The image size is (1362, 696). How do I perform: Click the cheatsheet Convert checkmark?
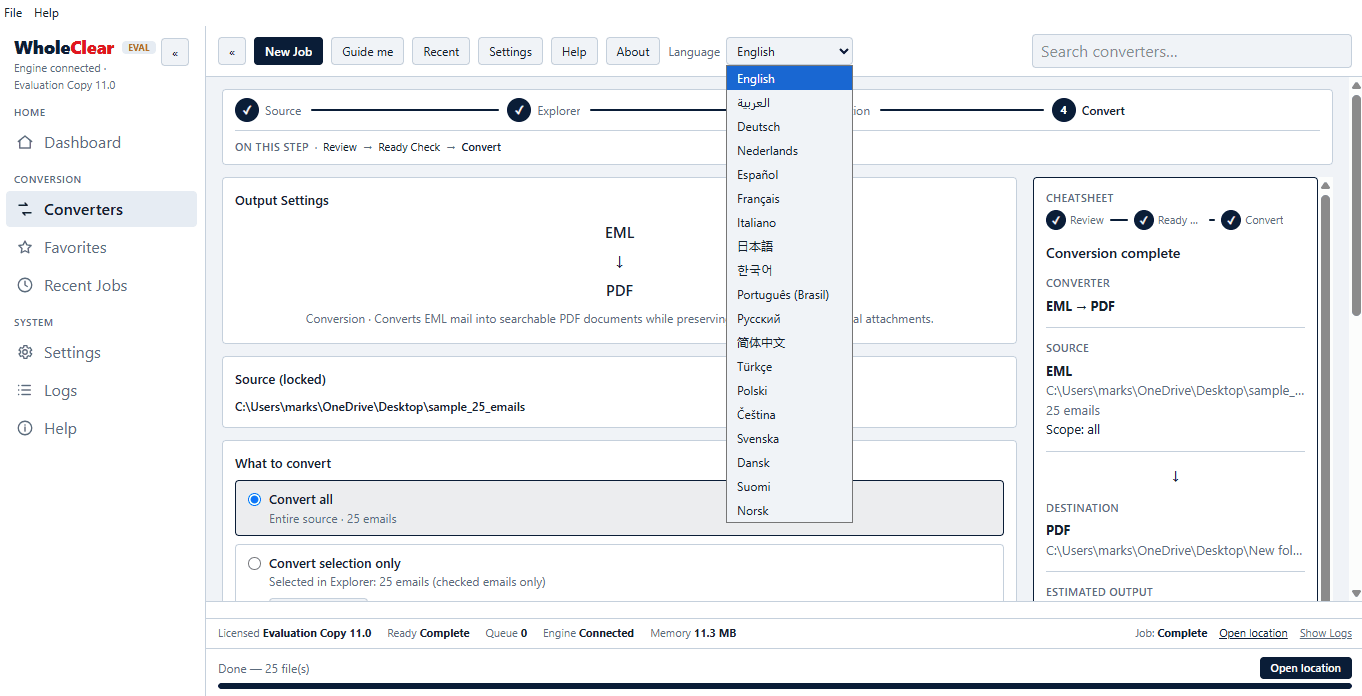[1231, 220]
